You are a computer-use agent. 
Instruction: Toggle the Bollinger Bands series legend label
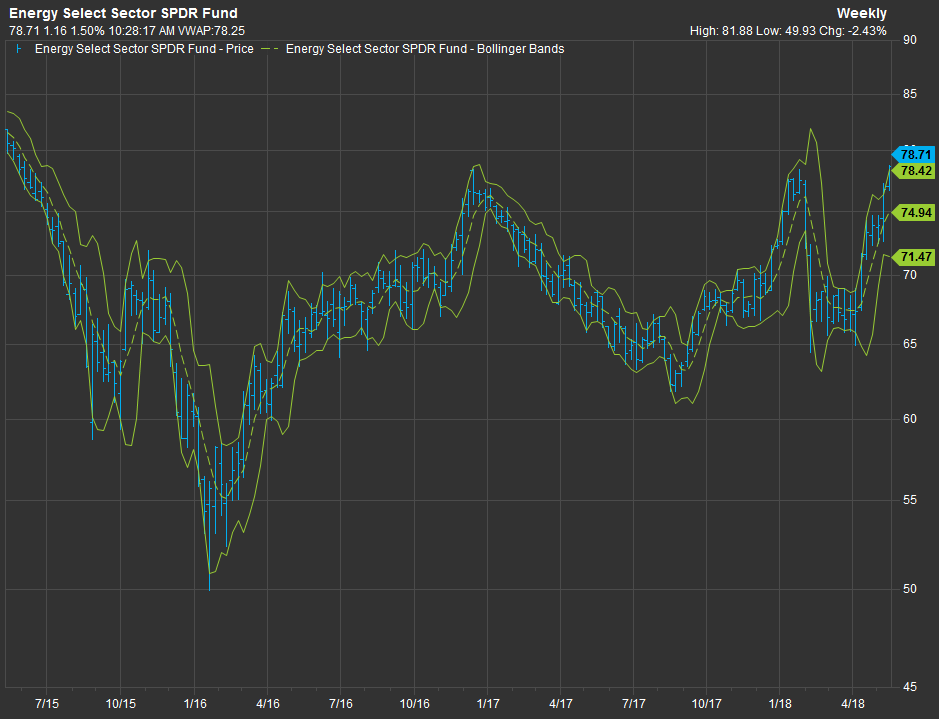425,49
